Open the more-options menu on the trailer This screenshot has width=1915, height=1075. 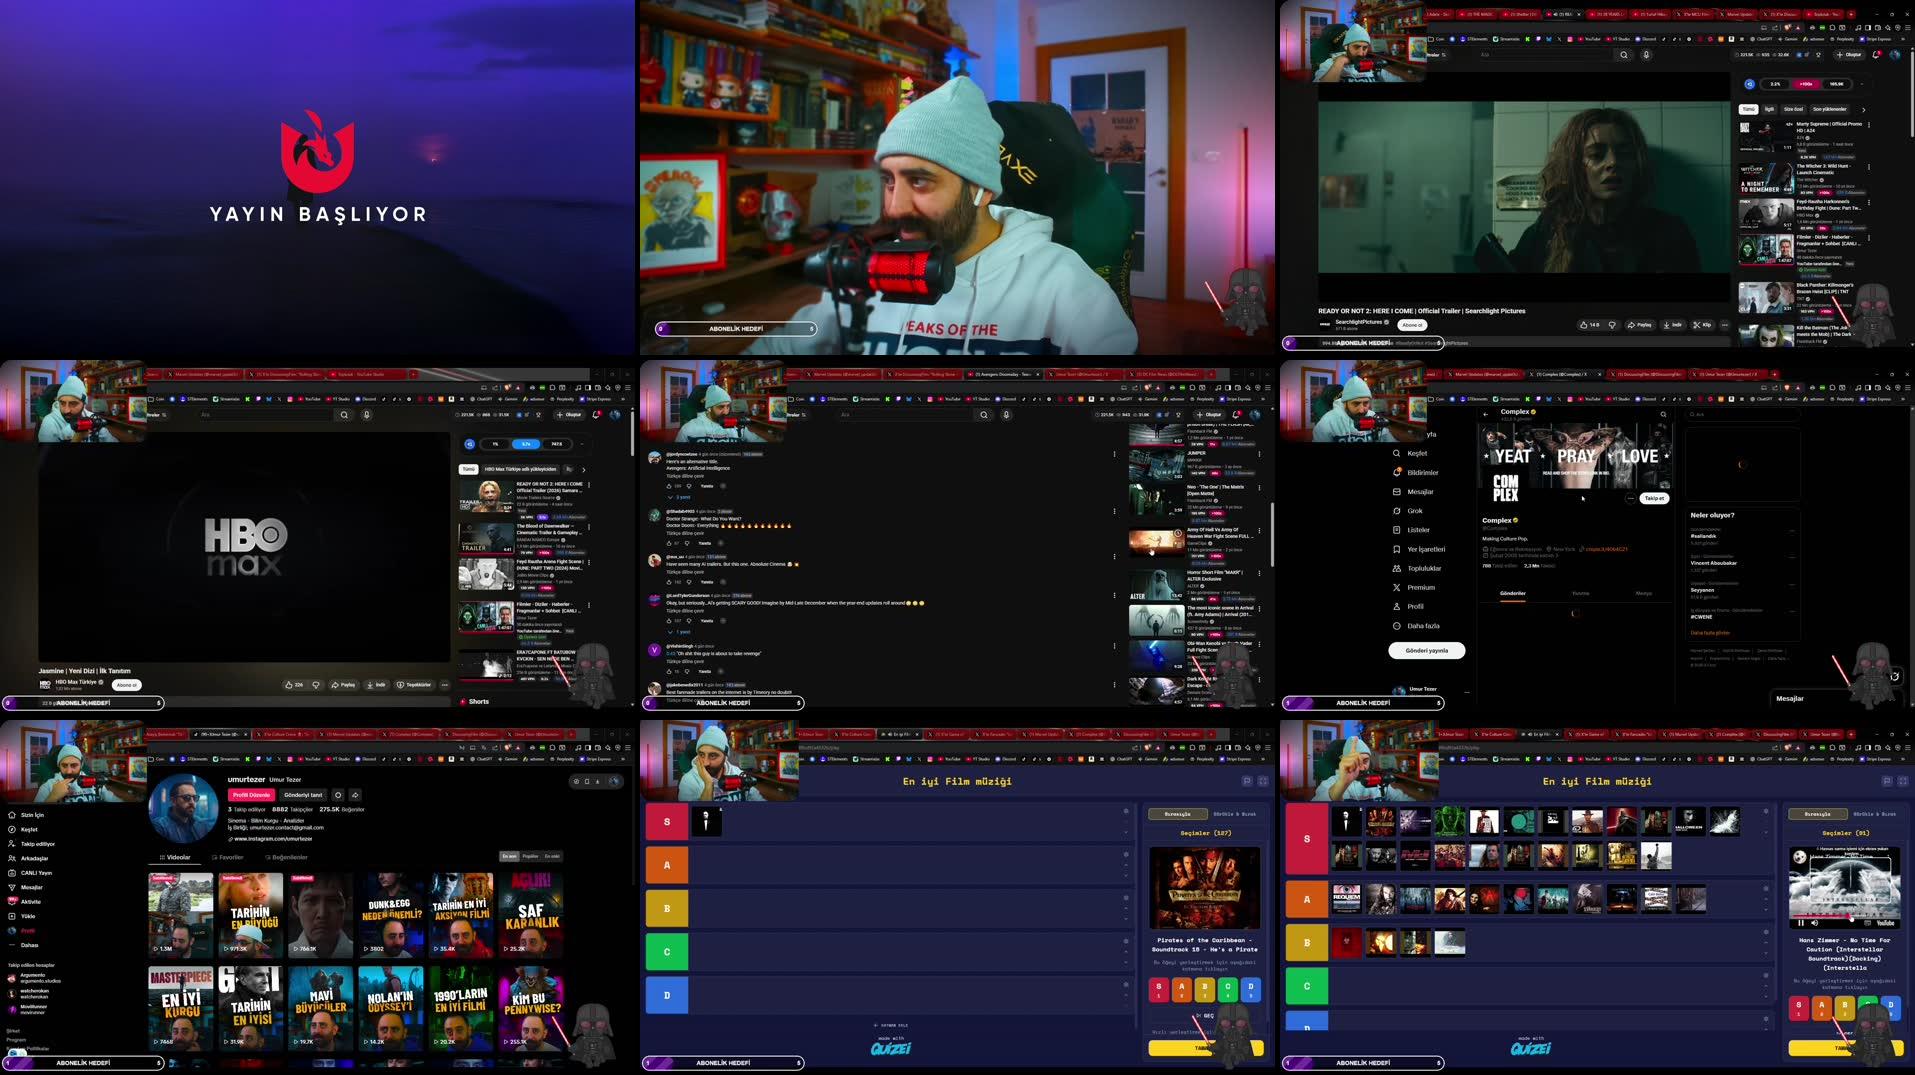pos(1725,325)
